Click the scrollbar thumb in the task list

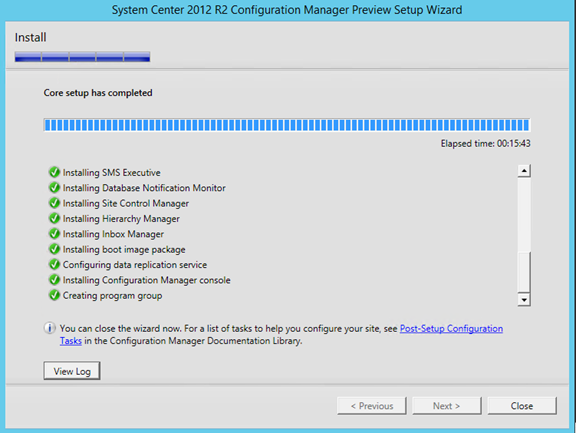(524, 271)
